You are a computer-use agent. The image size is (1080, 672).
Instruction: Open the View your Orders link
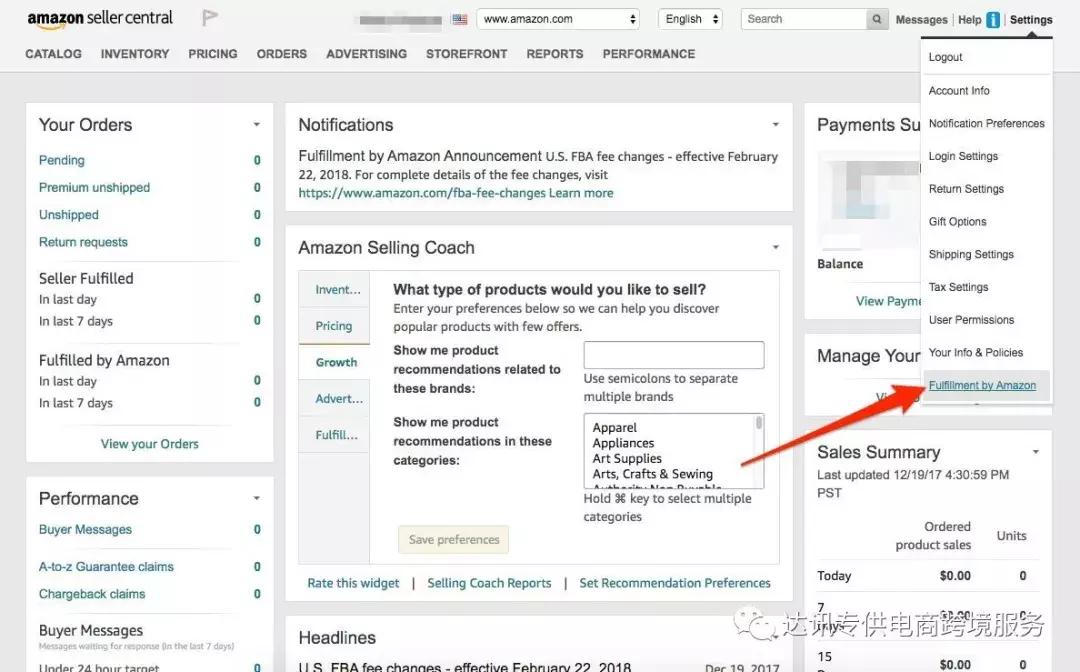150,444
